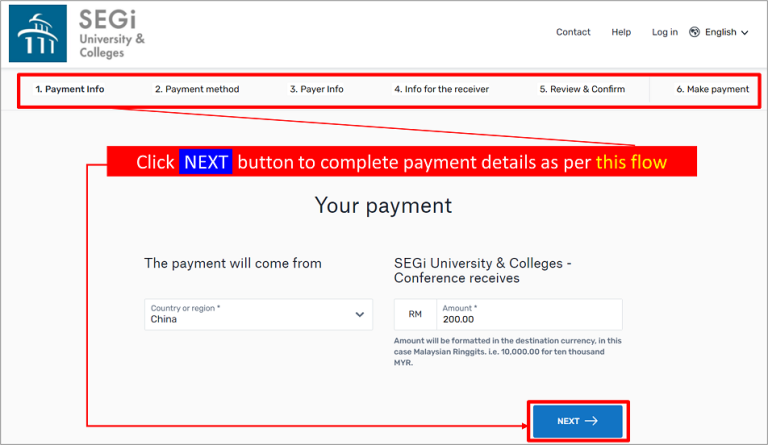The height and width of the screenshot is (445, 768).
Task: Open the Contact link
Action: [573, 32]
